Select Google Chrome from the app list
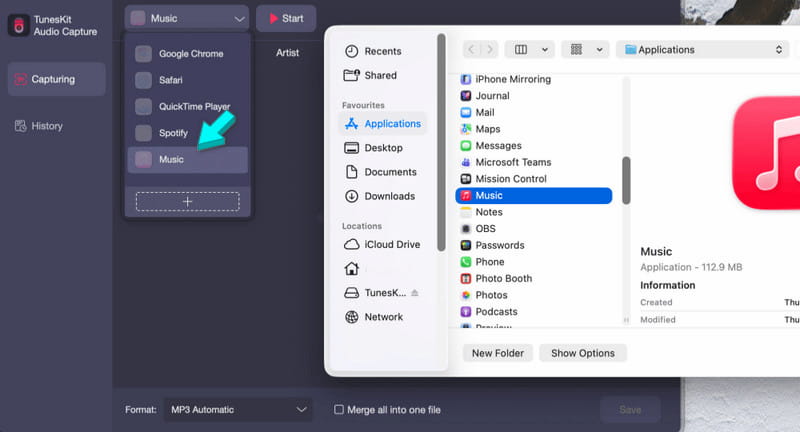This screenshot has height=432, width=800. (187, 54)
